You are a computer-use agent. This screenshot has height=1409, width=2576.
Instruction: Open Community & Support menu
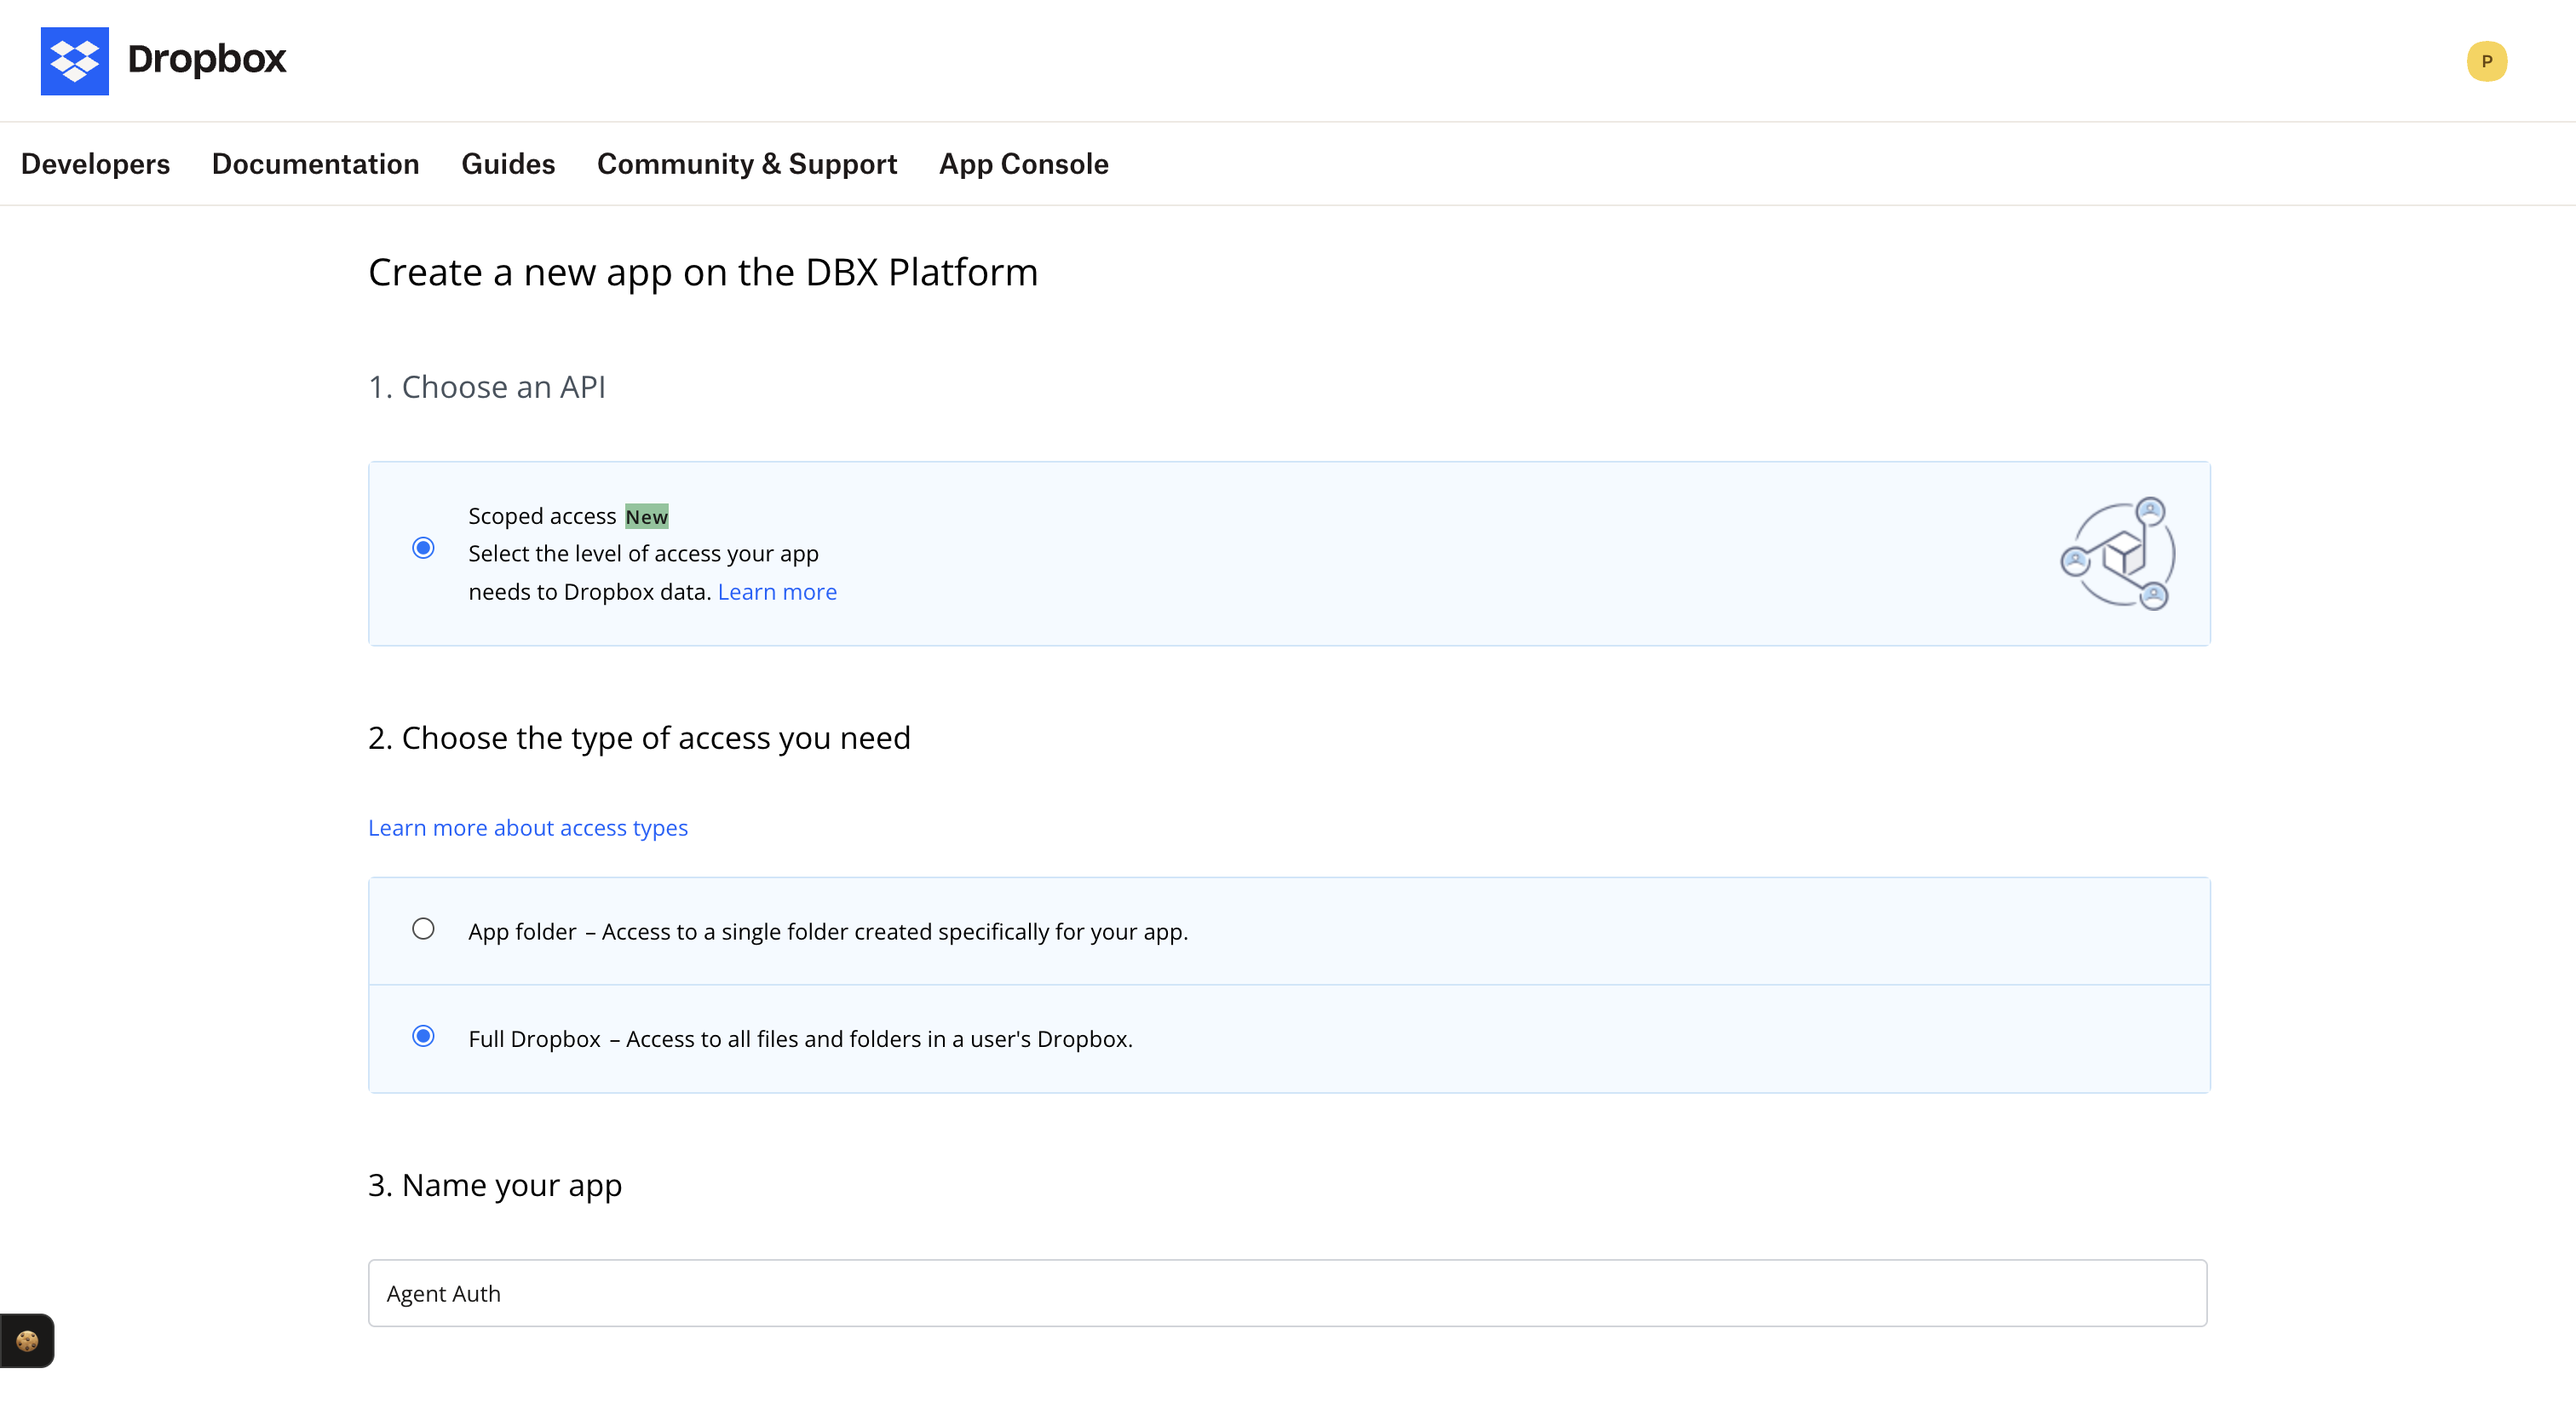coord(747,164)
